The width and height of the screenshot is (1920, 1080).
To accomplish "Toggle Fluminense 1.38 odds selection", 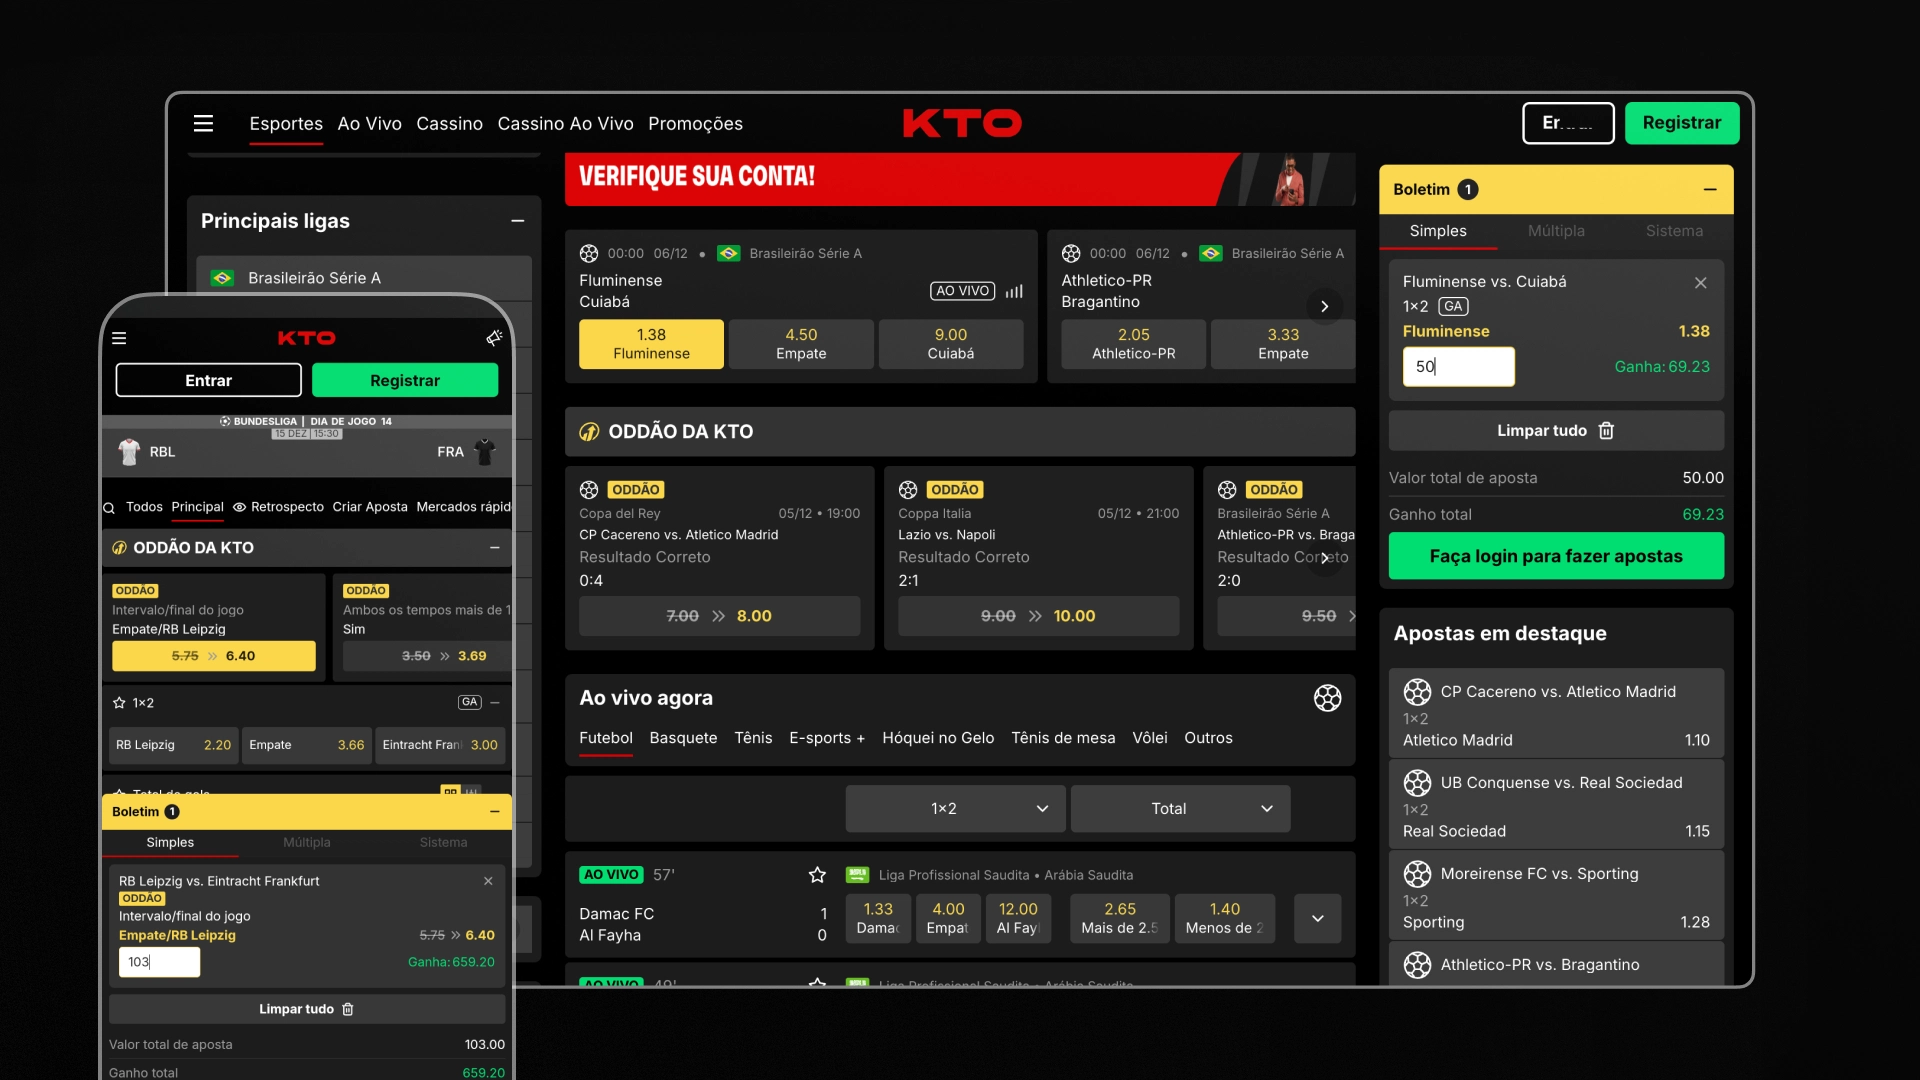I will point(651,344).
